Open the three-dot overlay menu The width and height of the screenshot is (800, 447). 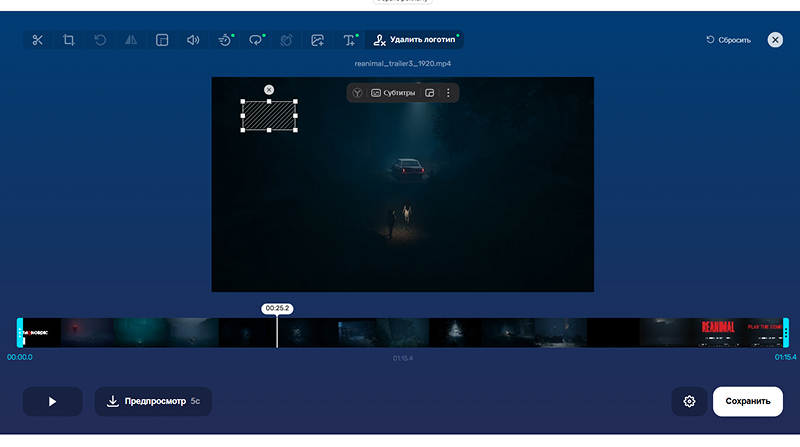pyautogui.click(x=448, y=93)
